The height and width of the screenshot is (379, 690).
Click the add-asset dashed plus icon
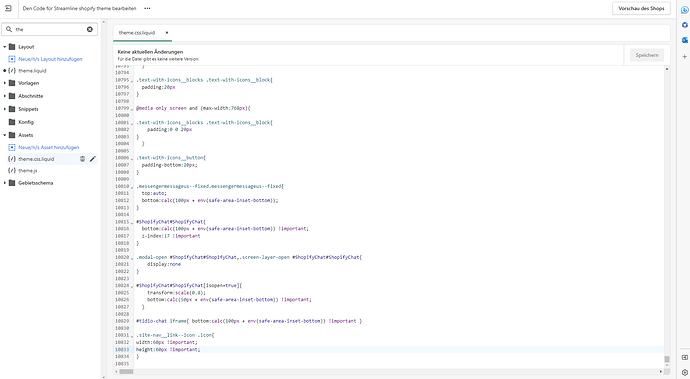(x=12, y=147)
